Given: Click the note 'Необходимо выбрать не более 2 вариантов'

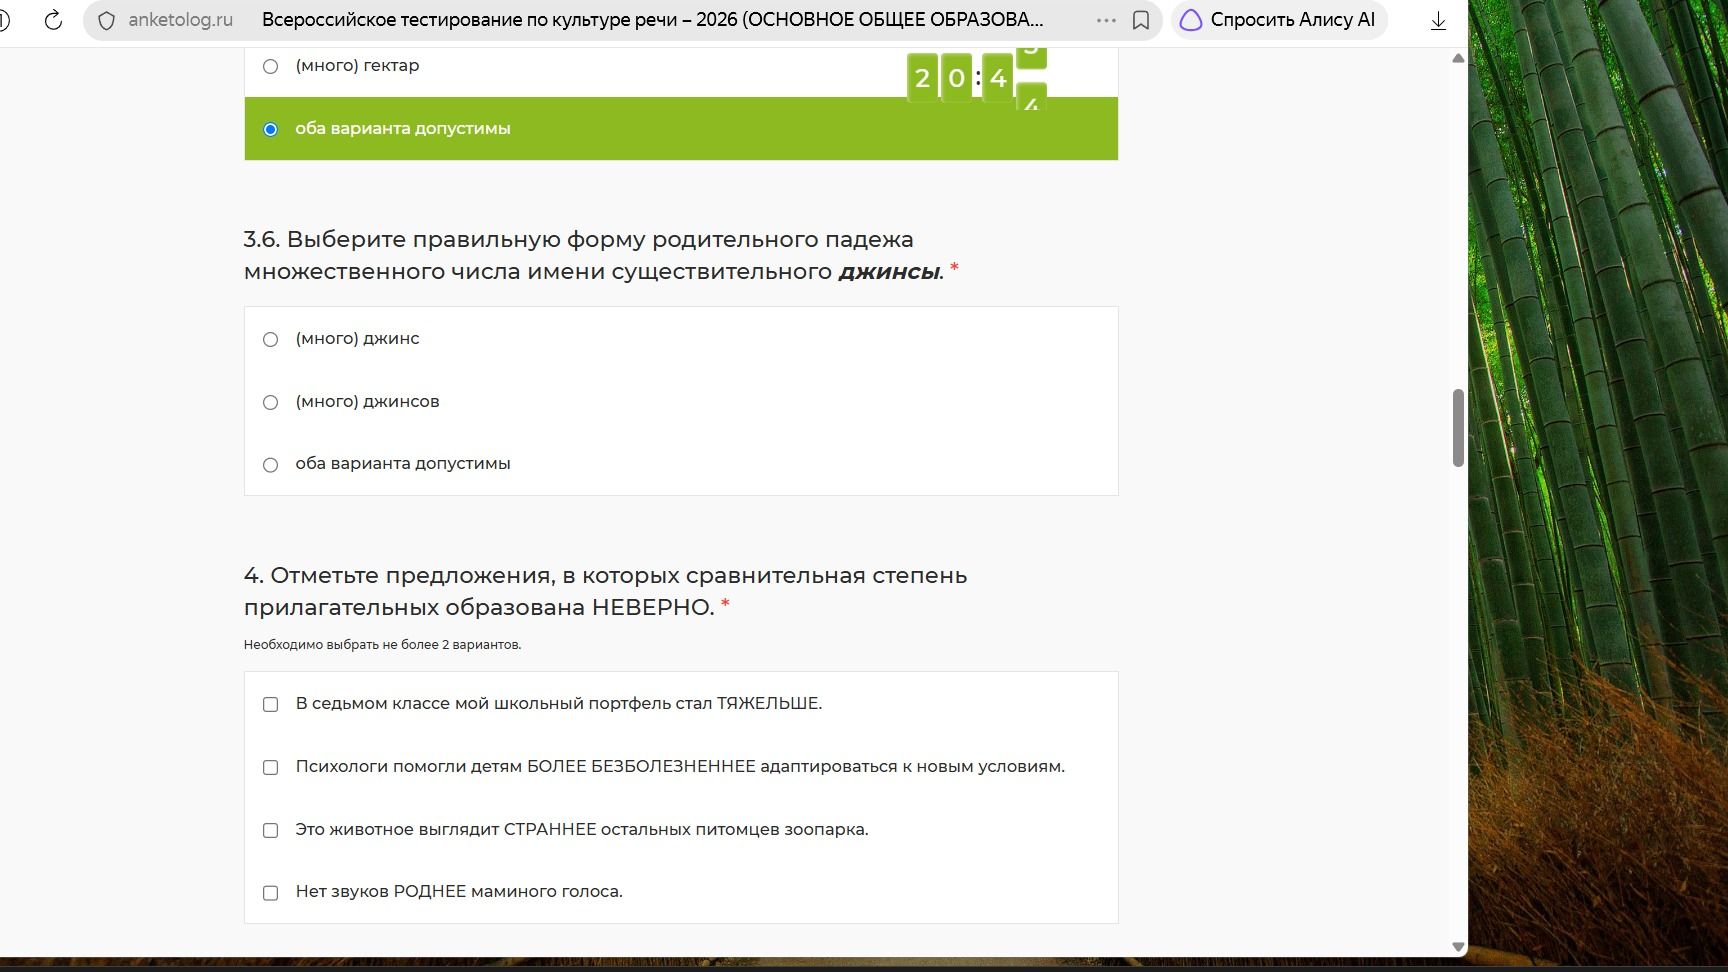Looking at the screenshot, I should (382, 645).
